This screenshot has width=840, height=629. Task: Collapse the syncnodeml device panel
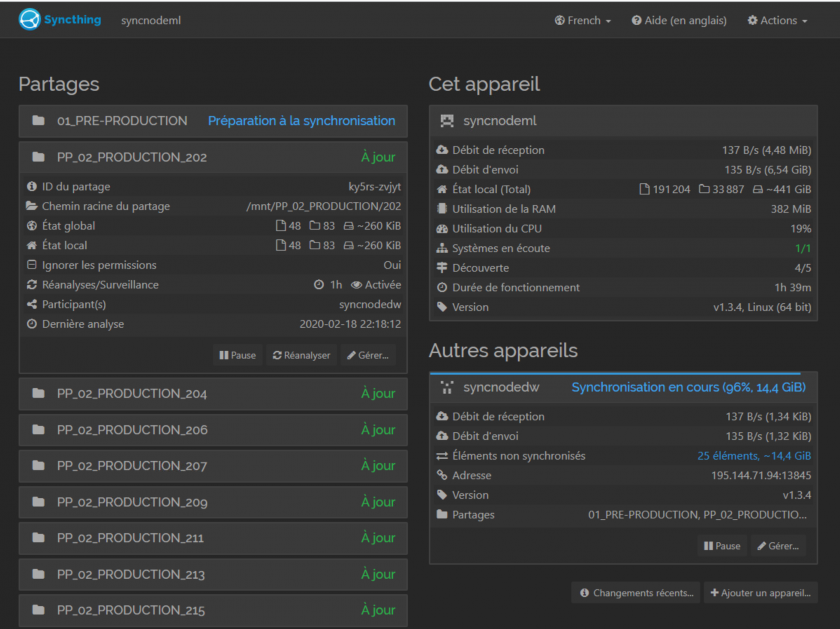[x=623, y=121]
